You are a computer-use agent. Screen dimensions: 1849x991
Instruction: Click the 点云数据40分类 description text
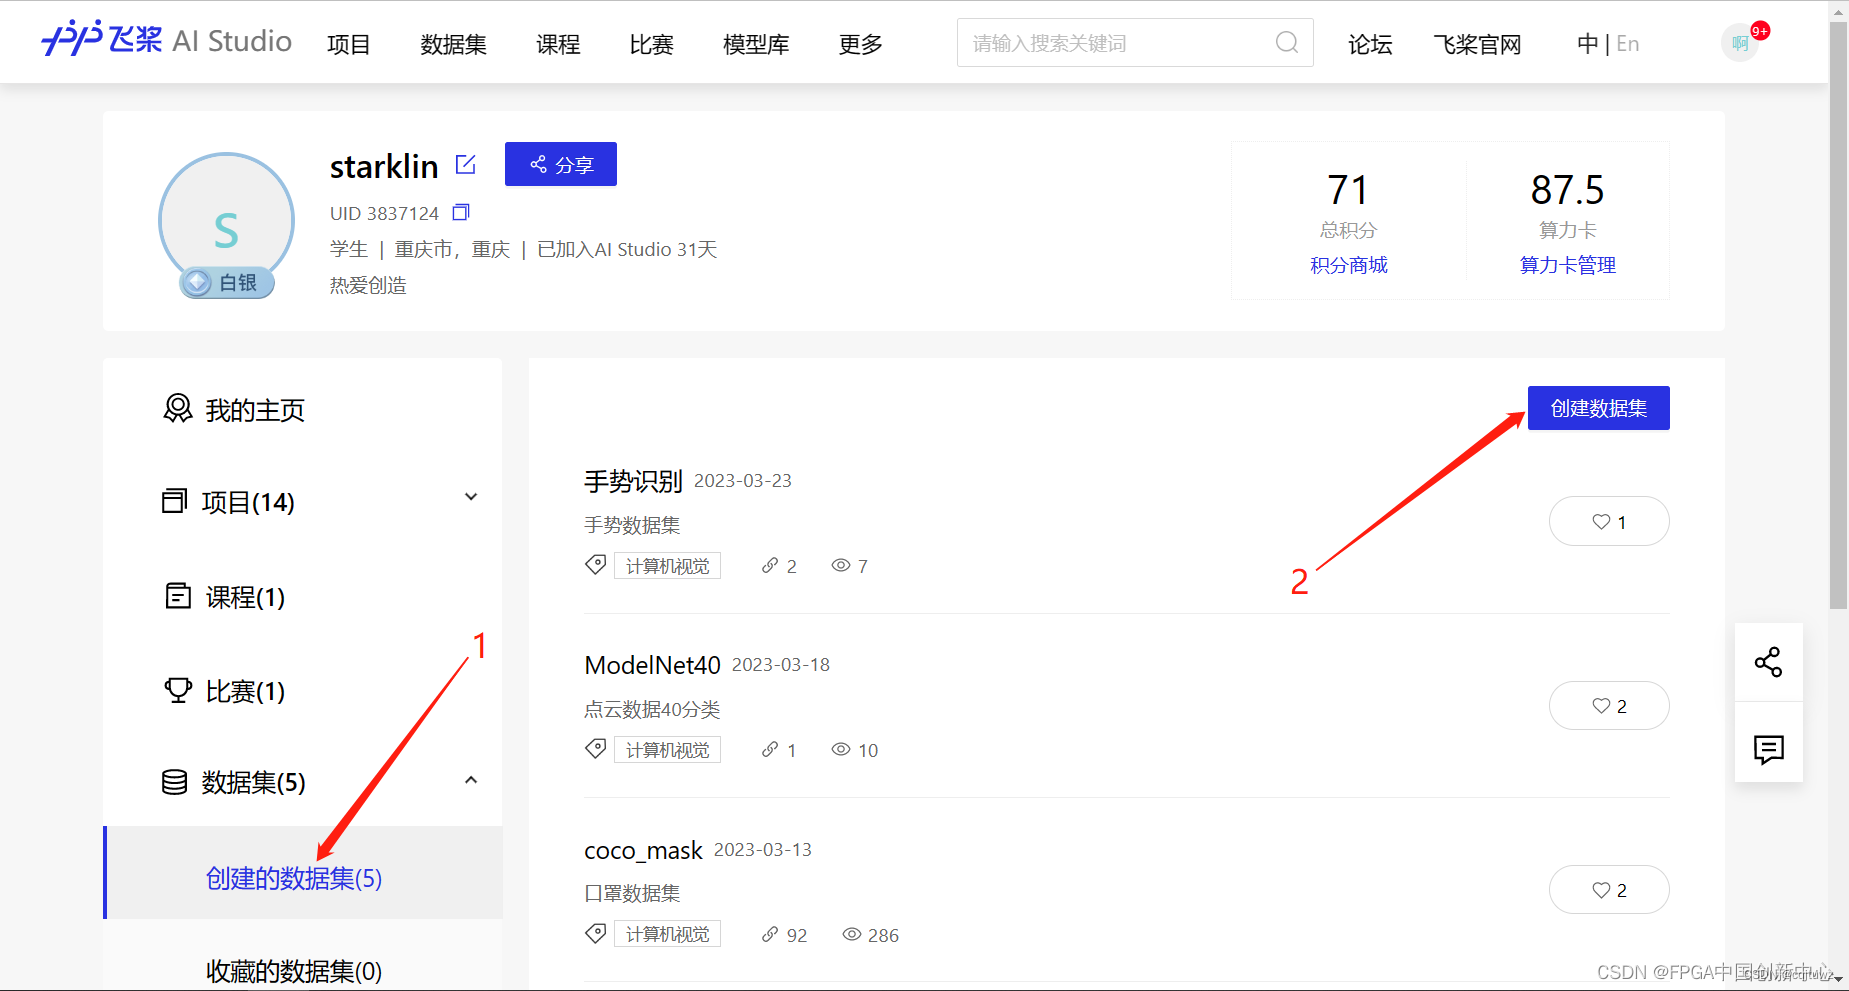(x=652, y=709)
